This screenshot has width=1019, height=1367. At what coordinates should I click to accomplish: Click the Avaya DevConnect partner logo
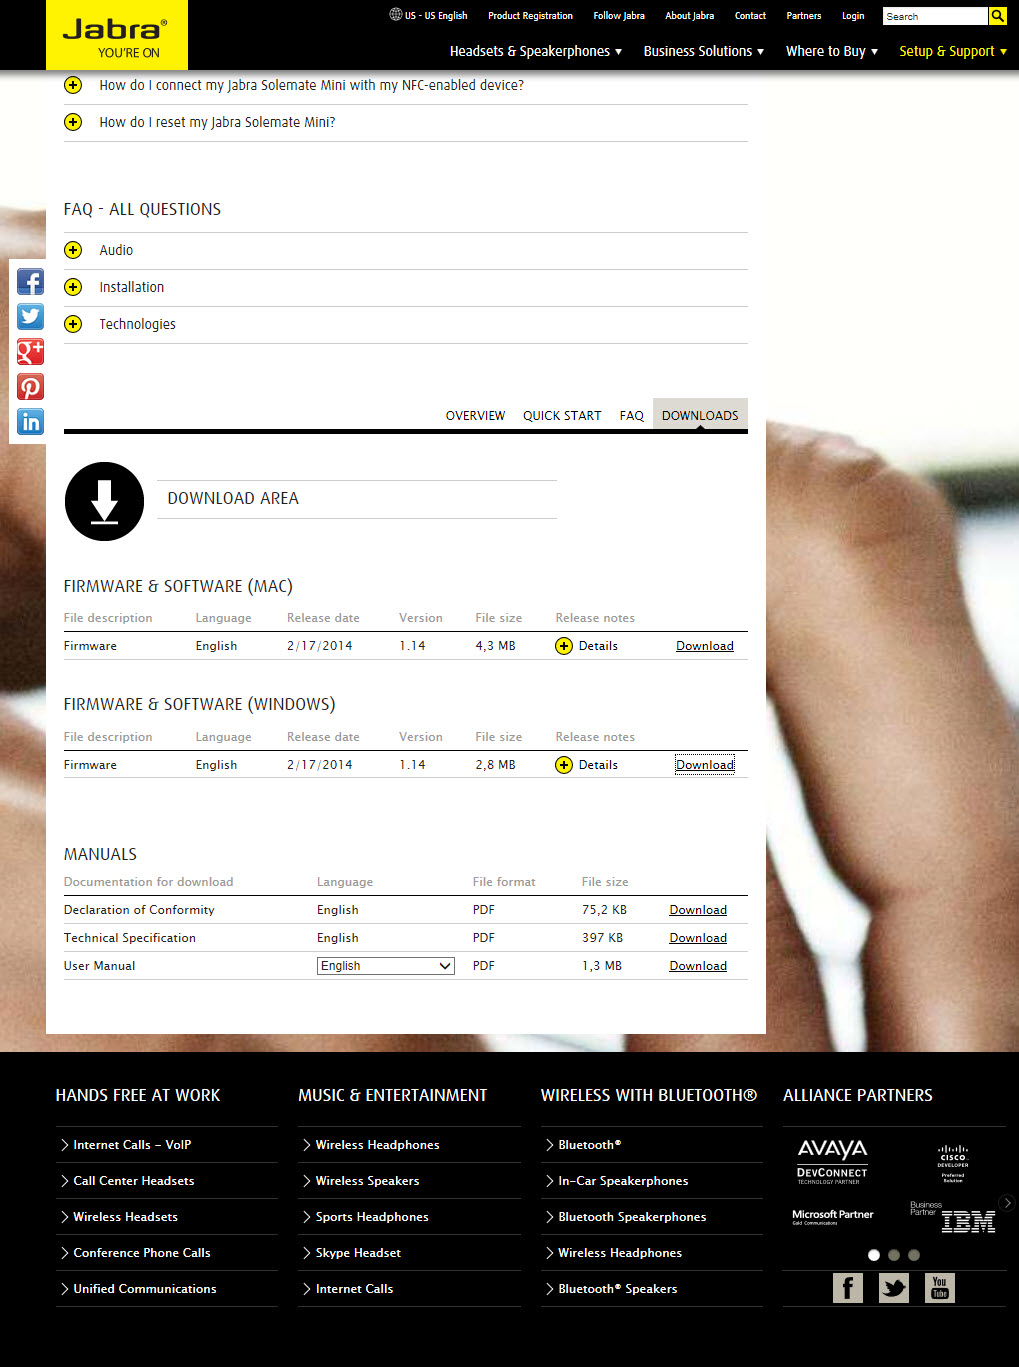[832, 1161]
